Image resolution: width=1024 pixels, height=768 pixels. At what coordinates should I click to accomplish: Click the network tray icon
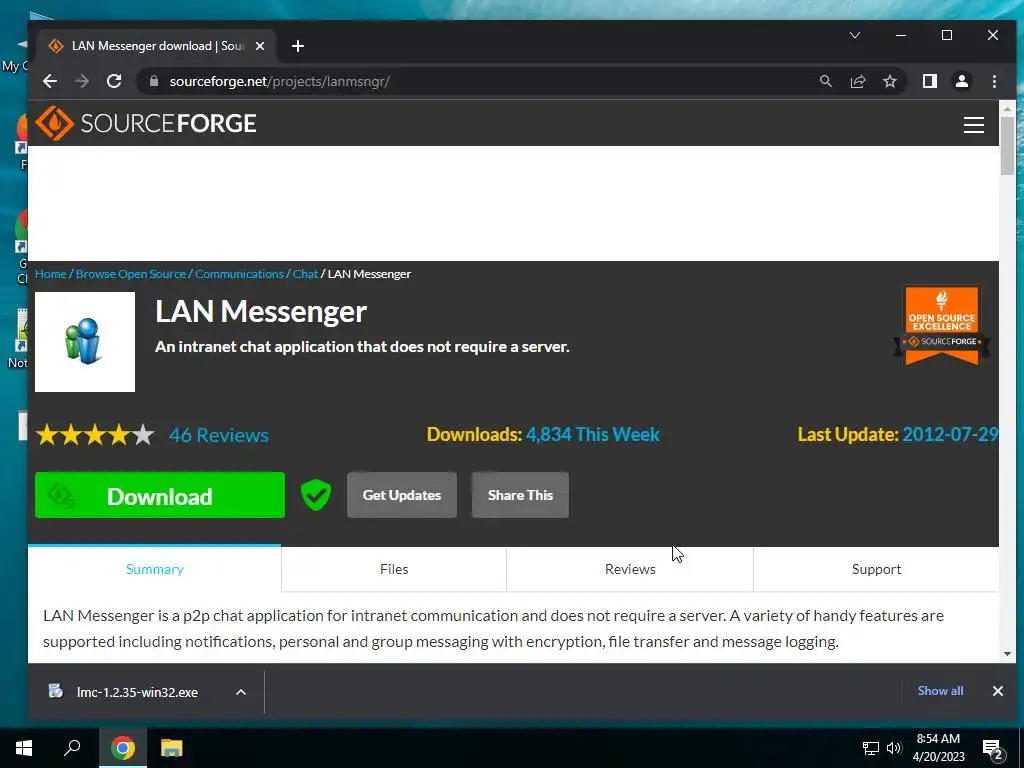coord(870,748)
